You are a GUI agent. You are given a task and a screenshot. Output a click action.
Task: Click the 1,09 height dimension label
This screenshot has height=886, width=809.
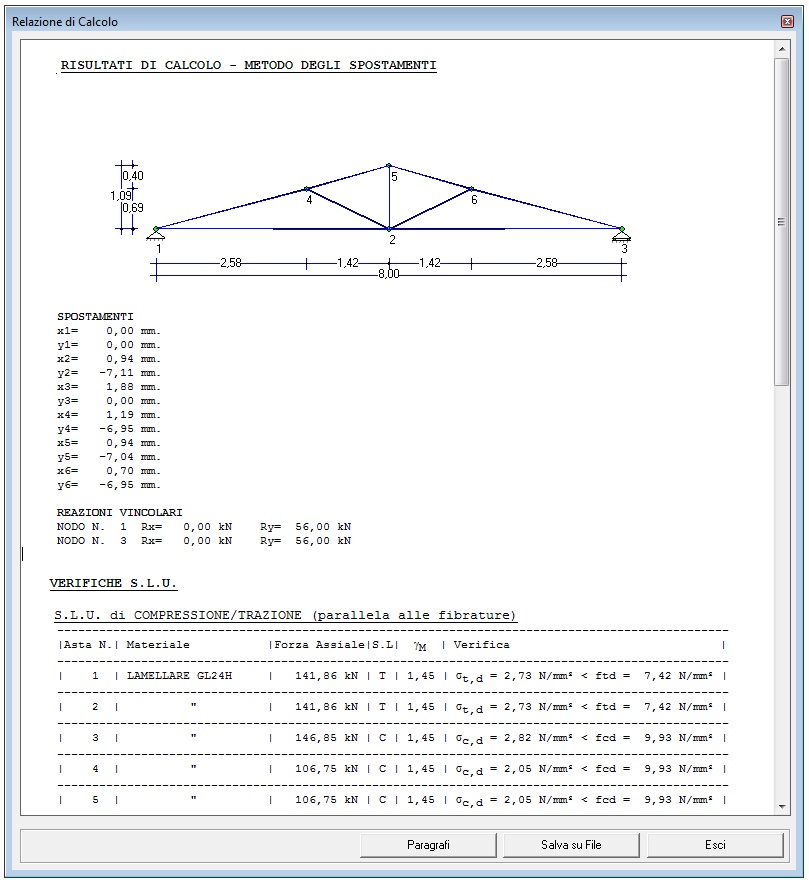pos(120,196)
